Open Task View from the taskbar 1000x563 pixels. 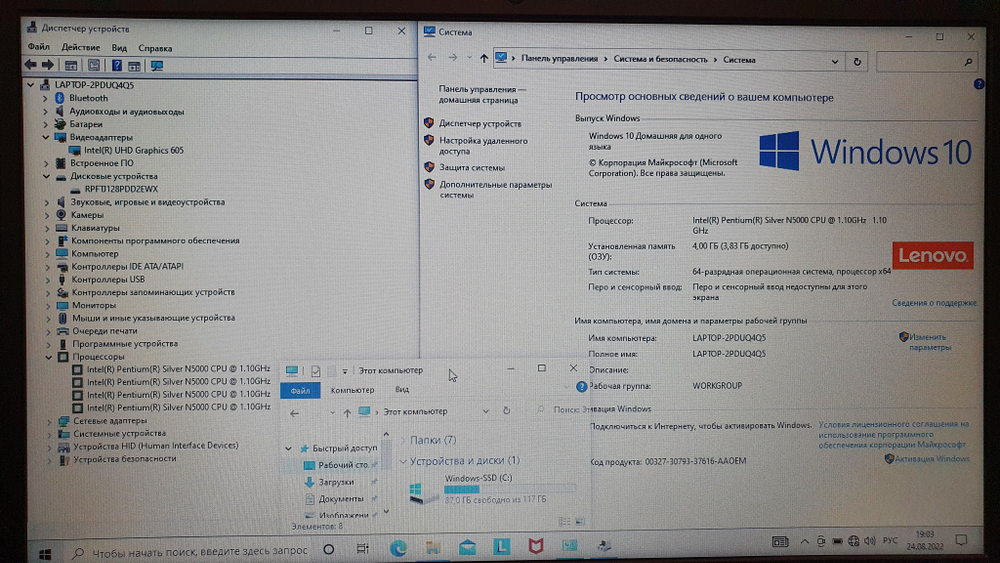click(x=362, y=548)
